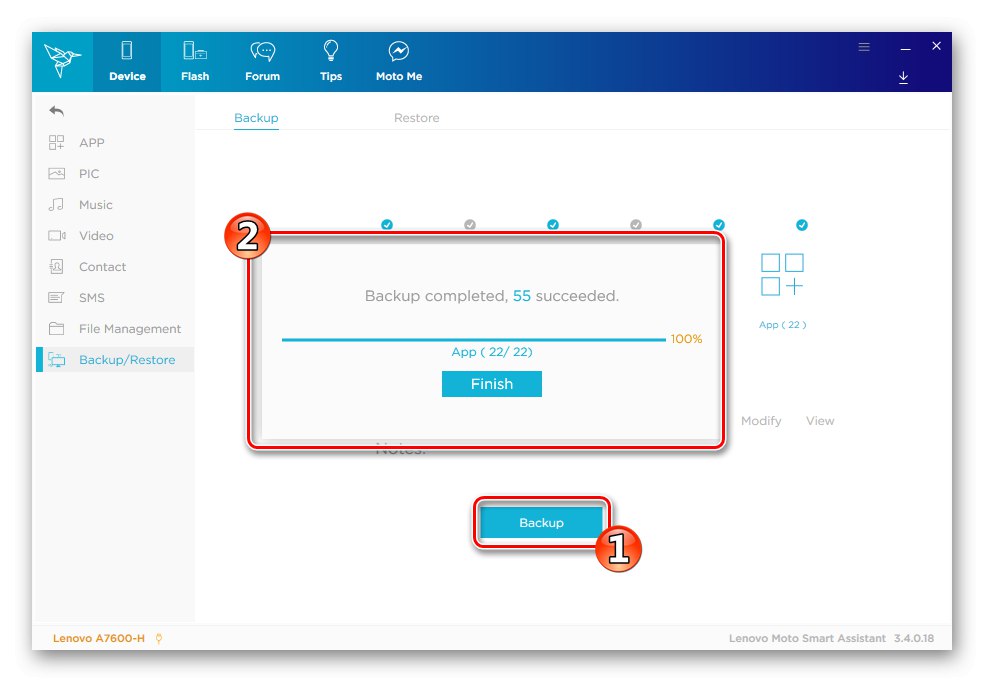Click the App ( 22 ) label
The image size is (984, 682).
783,324
